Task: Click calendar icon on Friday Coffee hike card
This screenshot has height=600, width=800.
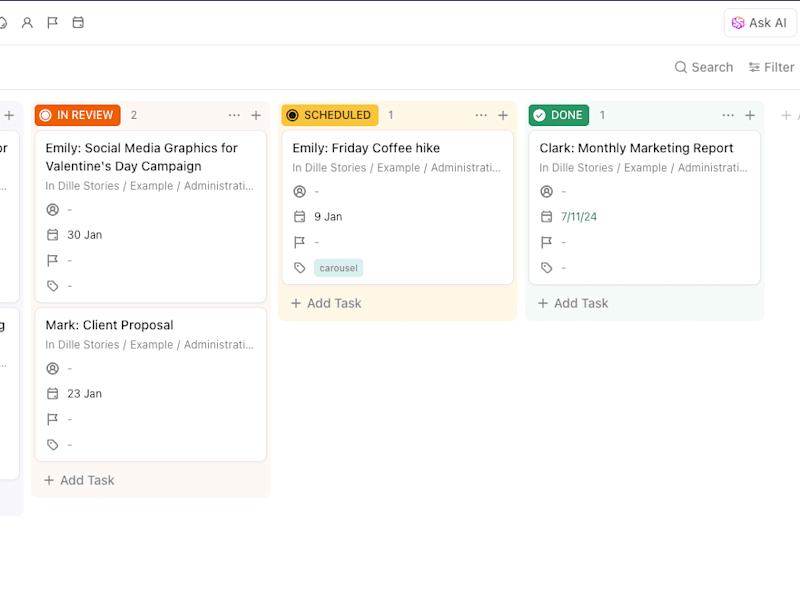Action: tap(299, 216)
